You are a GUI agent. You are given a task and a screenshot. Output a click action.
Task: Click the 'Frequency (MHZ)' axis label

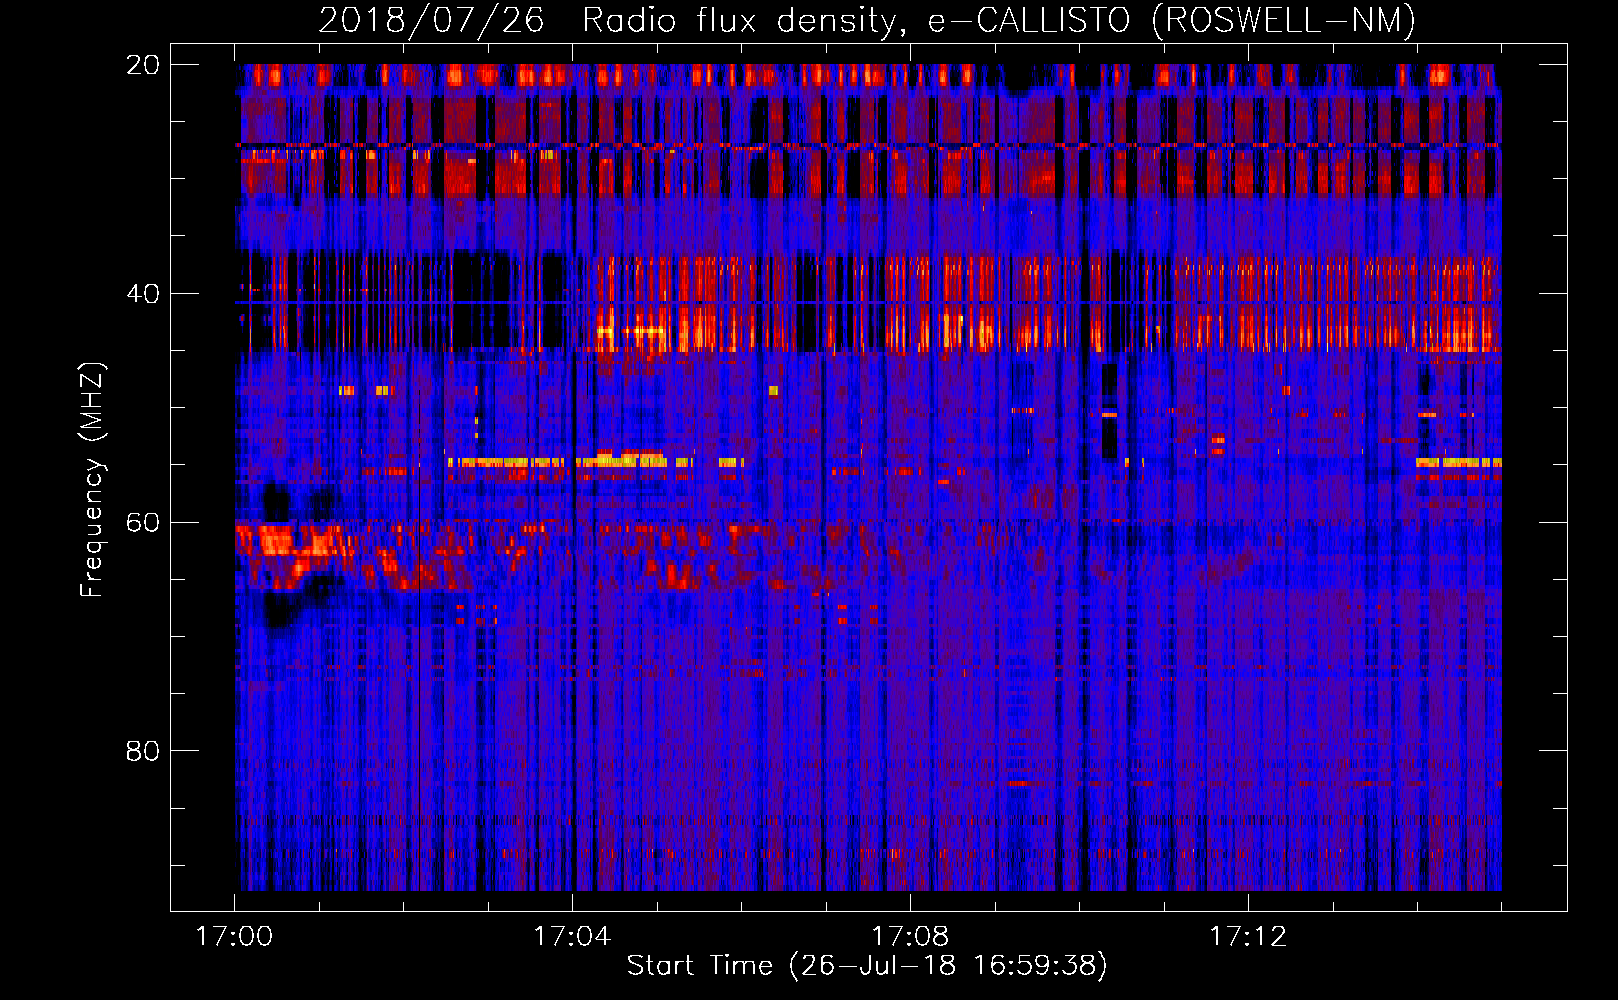point(92,479)
